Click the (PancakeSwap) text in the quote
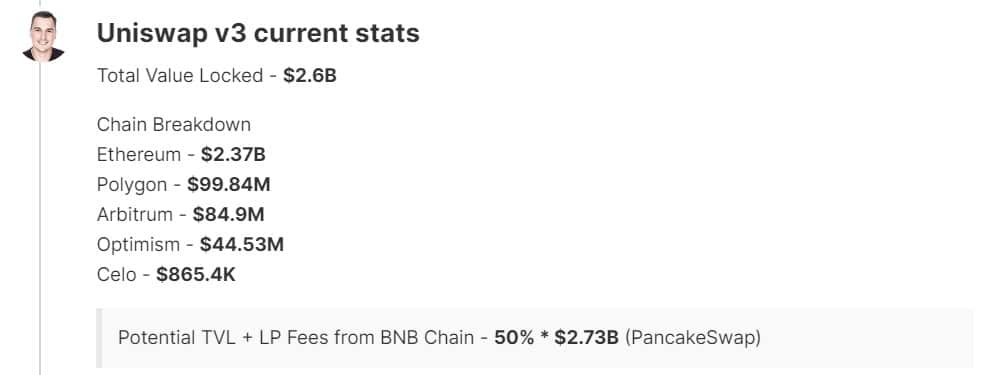991x375 pixels. click(x=693, y=338)
